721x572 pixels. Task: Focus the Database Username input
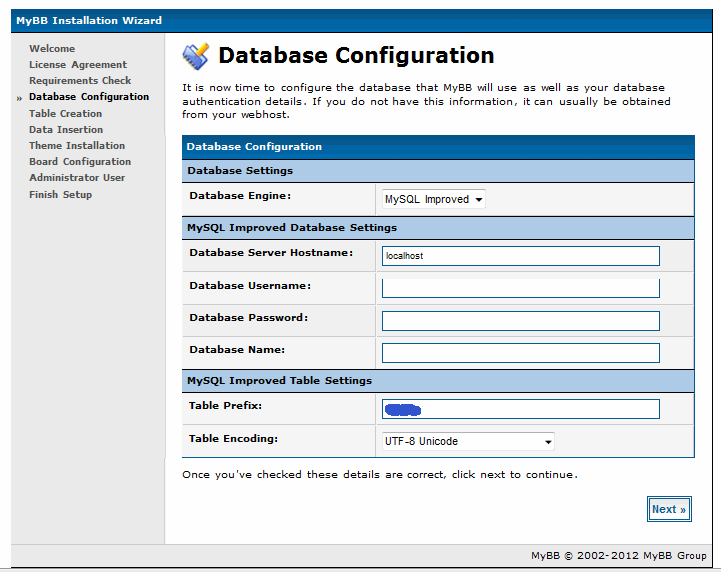click(521, 288)
